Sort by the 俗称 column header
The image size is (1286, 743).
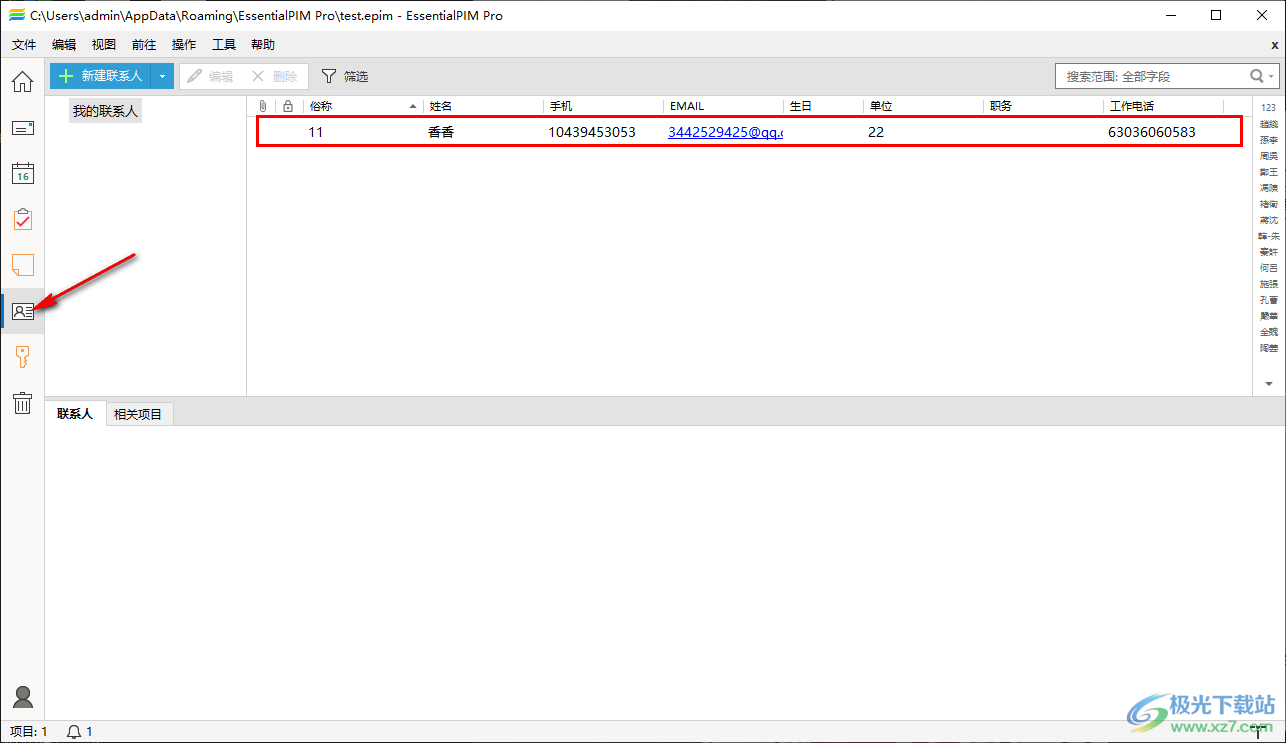tap(363, 106)
